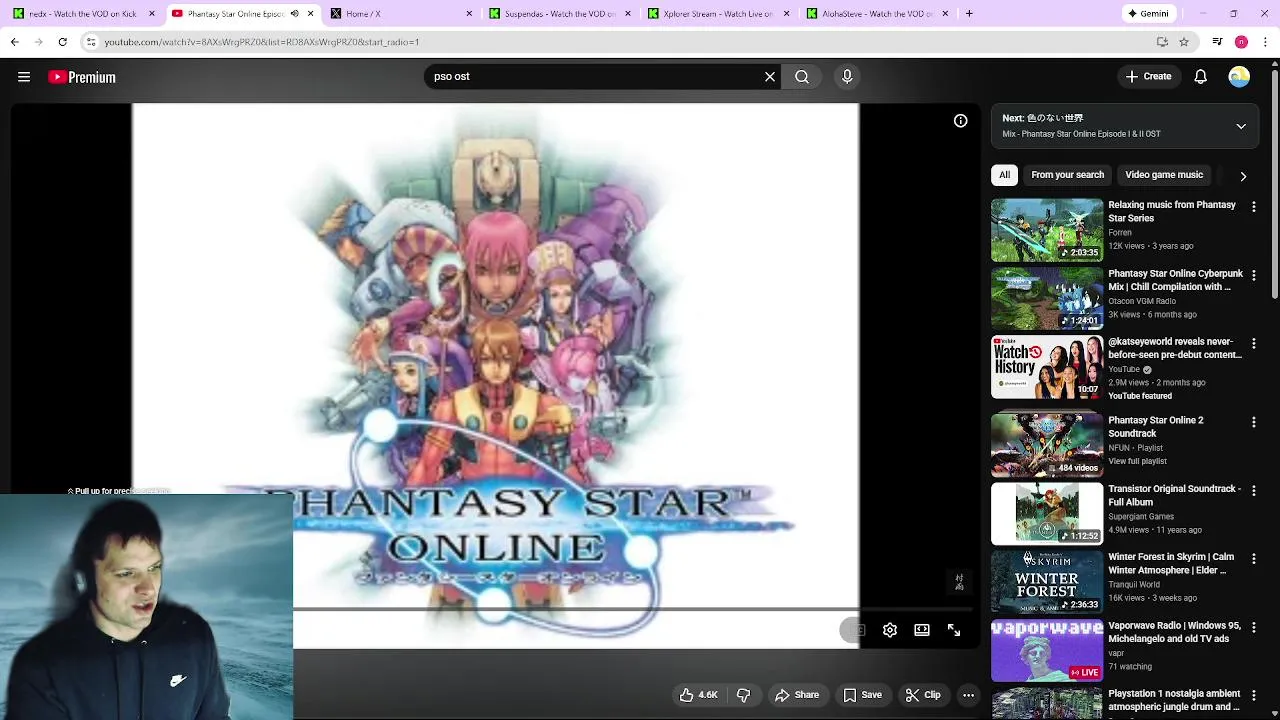Expand the Next mix playlist panel
This screenshot has height=720, width=1280.
click(1241, 126)
